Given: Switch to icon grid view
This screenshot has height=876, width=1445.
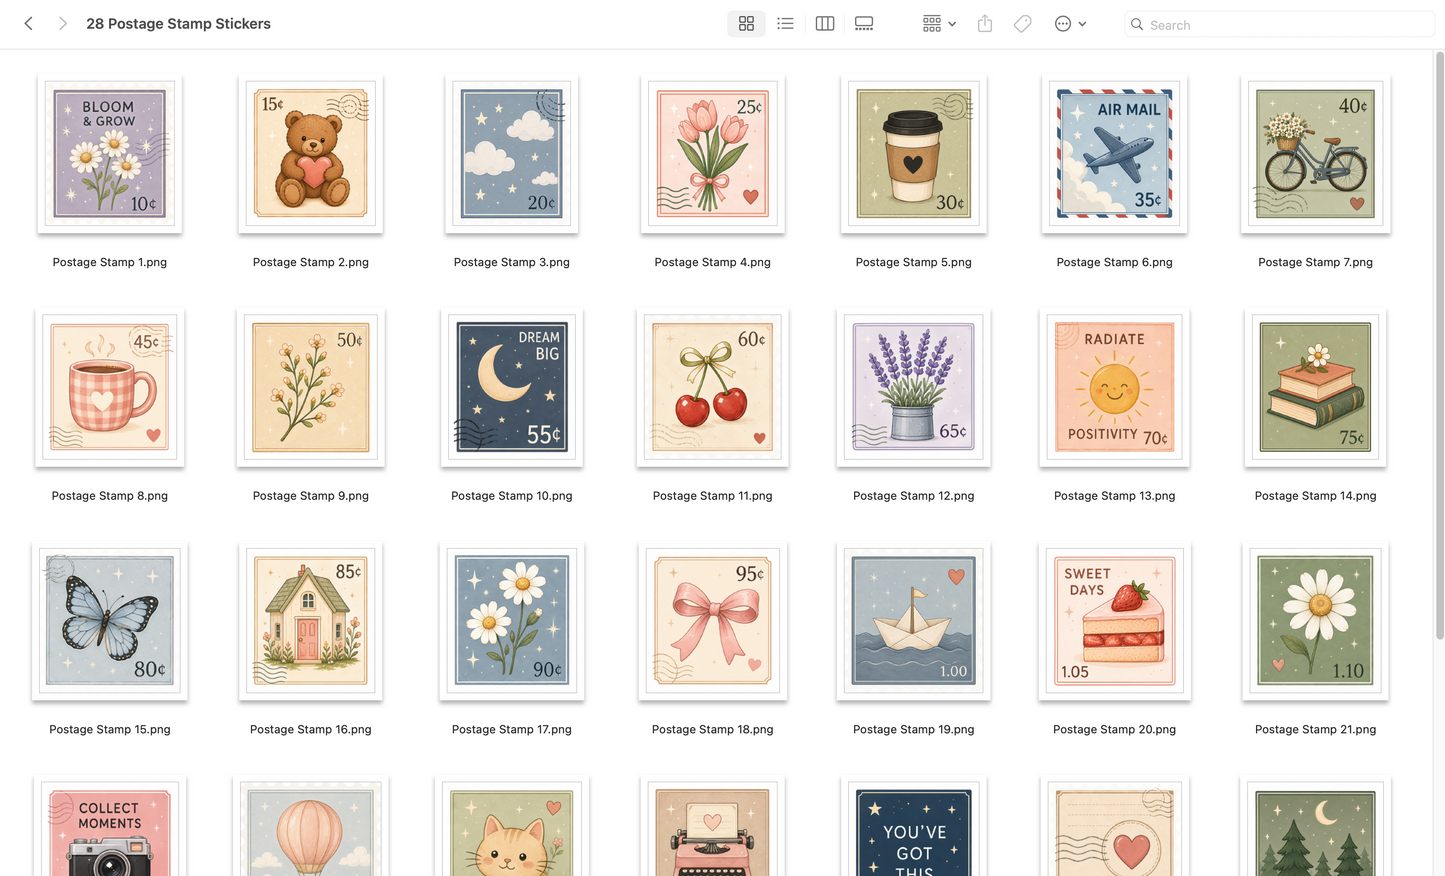Looking at the screenshot, I should [746, 23].
